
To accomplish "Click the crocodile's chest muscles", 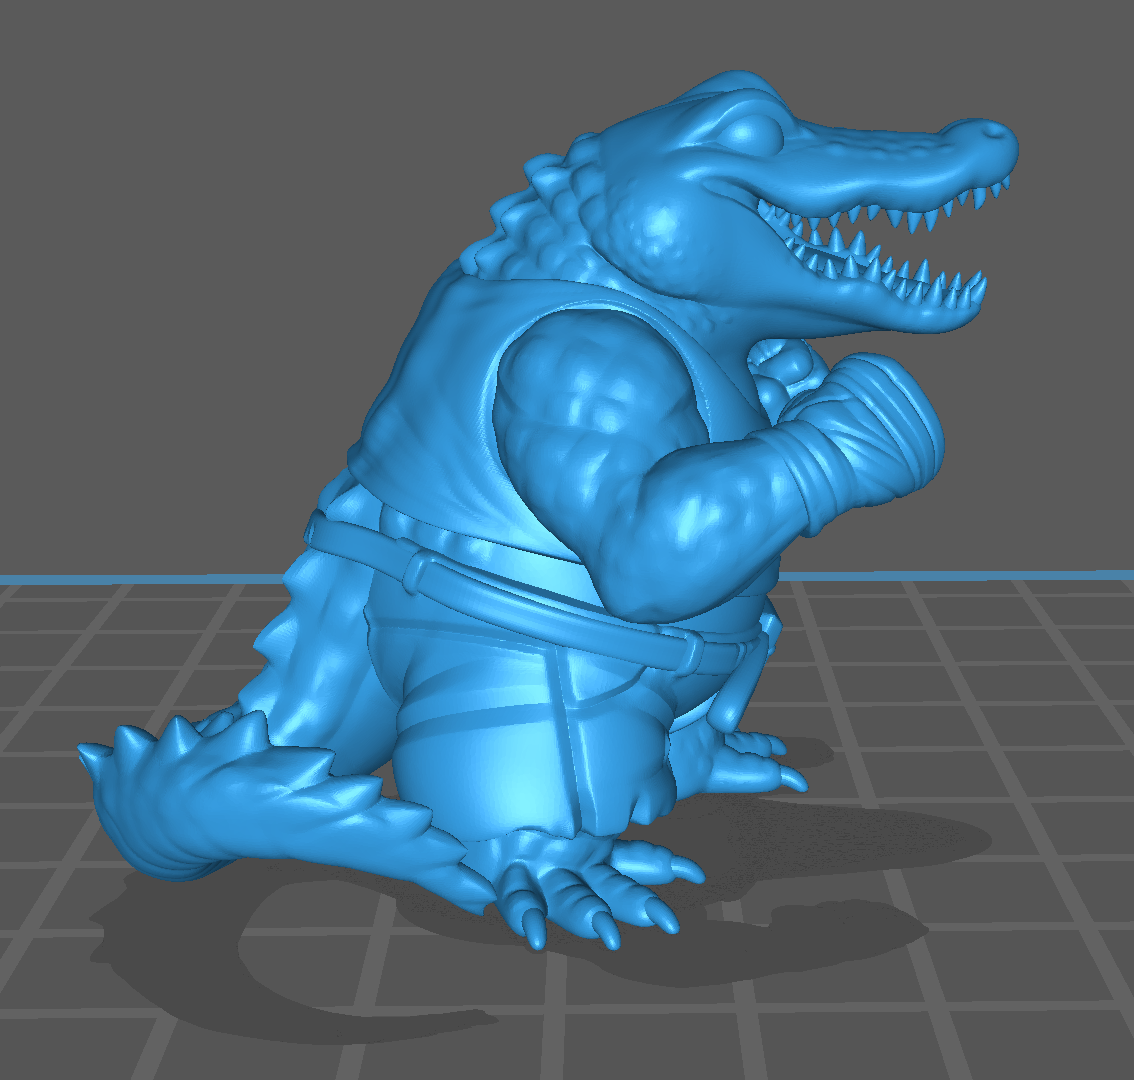I will coord(590,400).
